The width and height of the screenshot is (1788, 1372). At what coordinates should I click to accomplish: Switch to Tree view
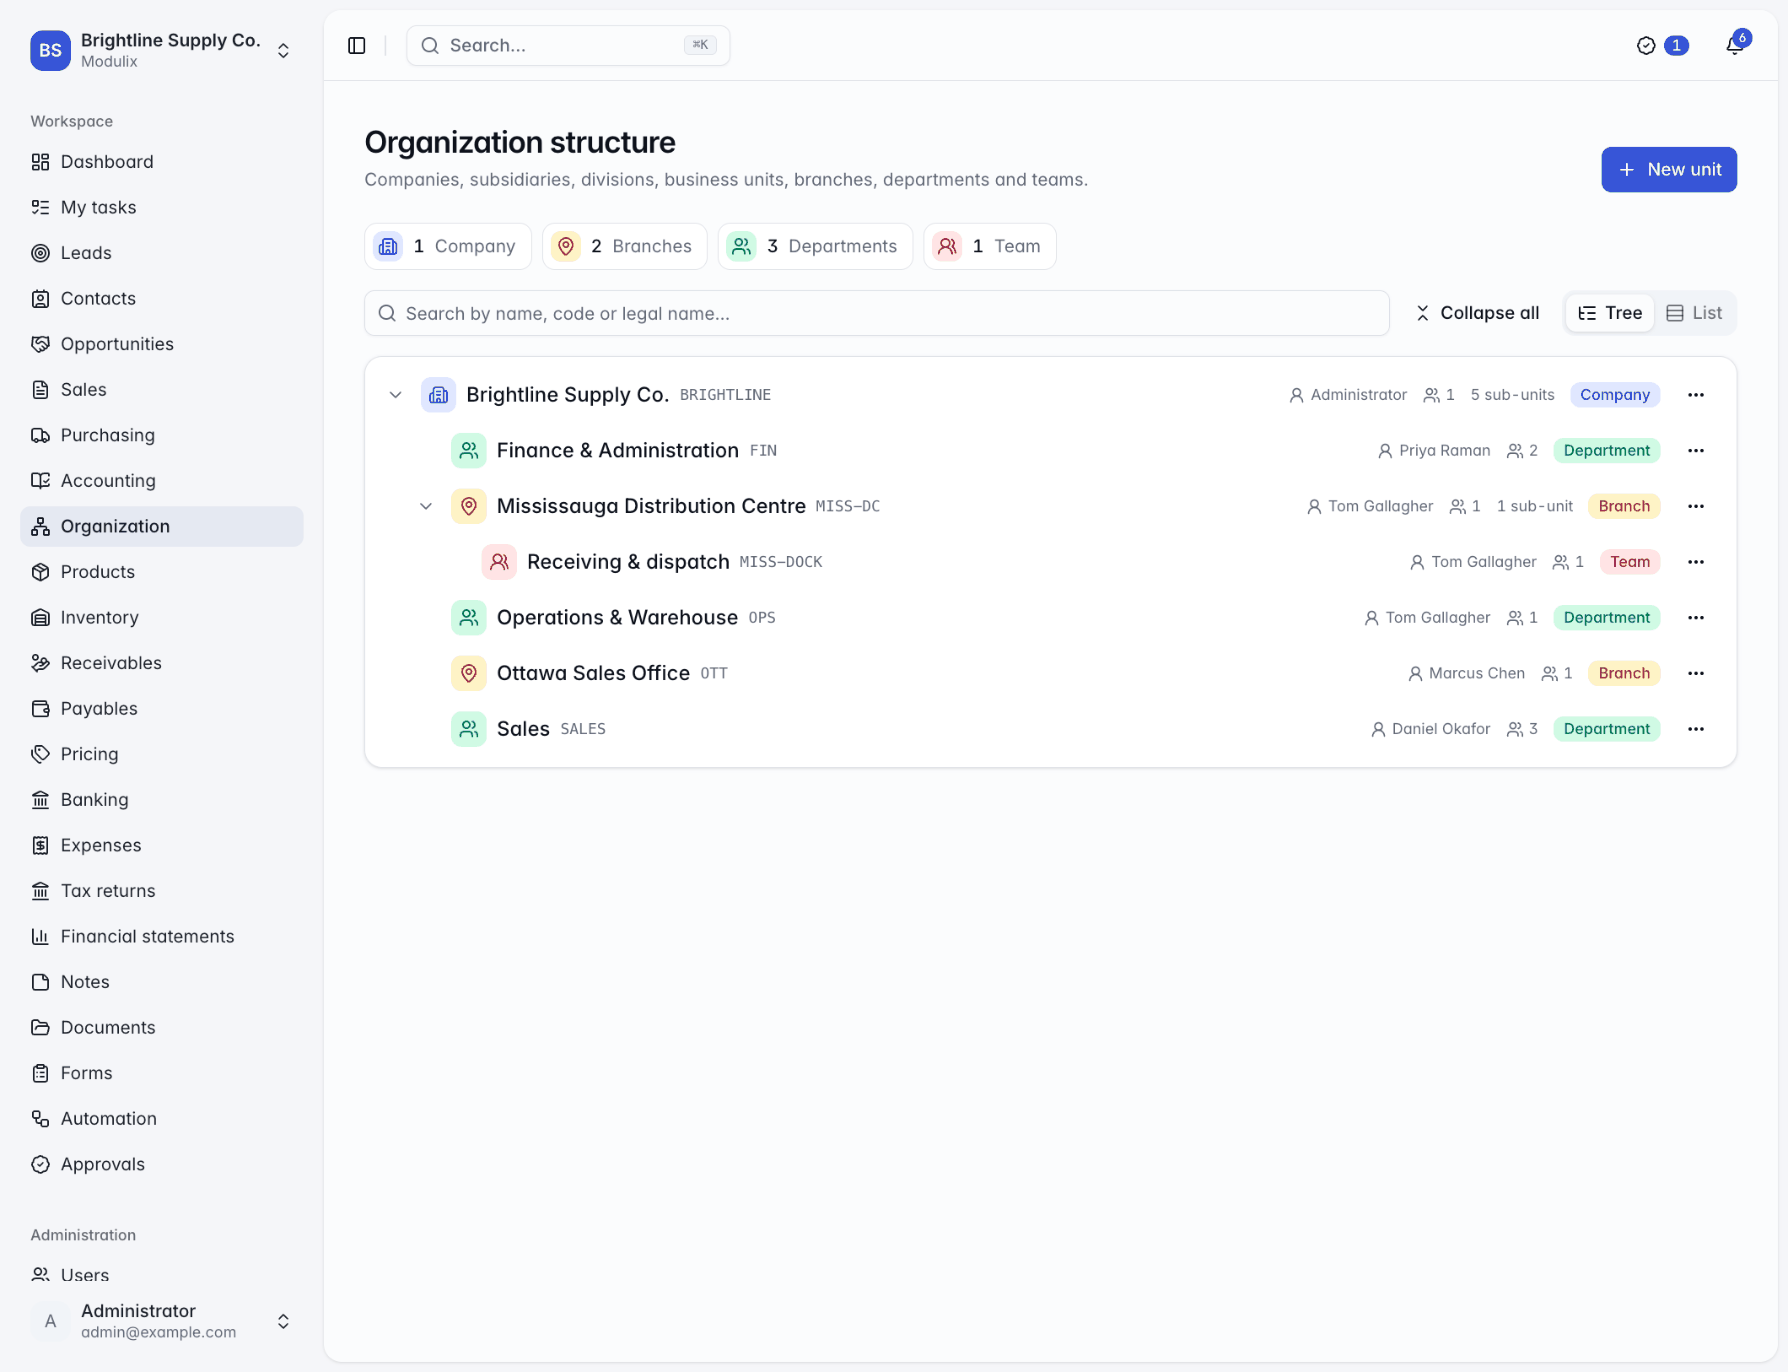coord(1610,313)
